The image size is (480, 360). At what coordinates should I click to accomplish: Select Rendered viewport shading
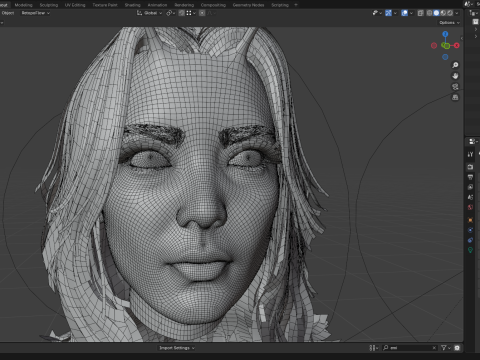450,13
